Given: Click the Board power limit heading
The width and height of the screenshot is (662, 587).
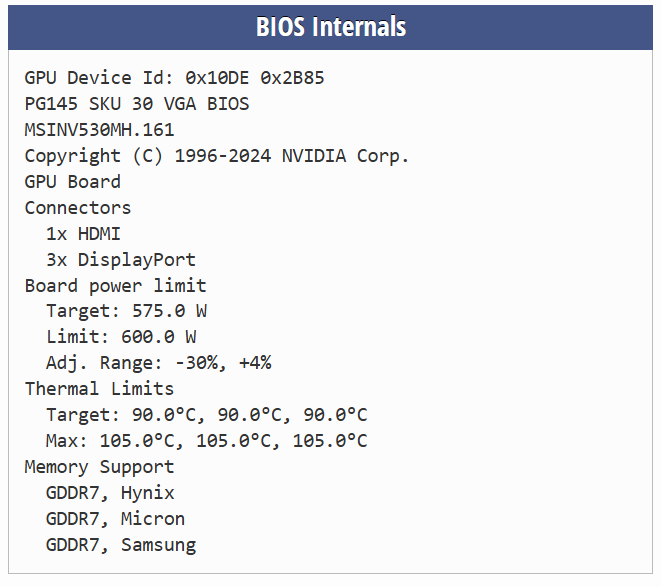Looking at the screenshot, I should click(116, 286).
